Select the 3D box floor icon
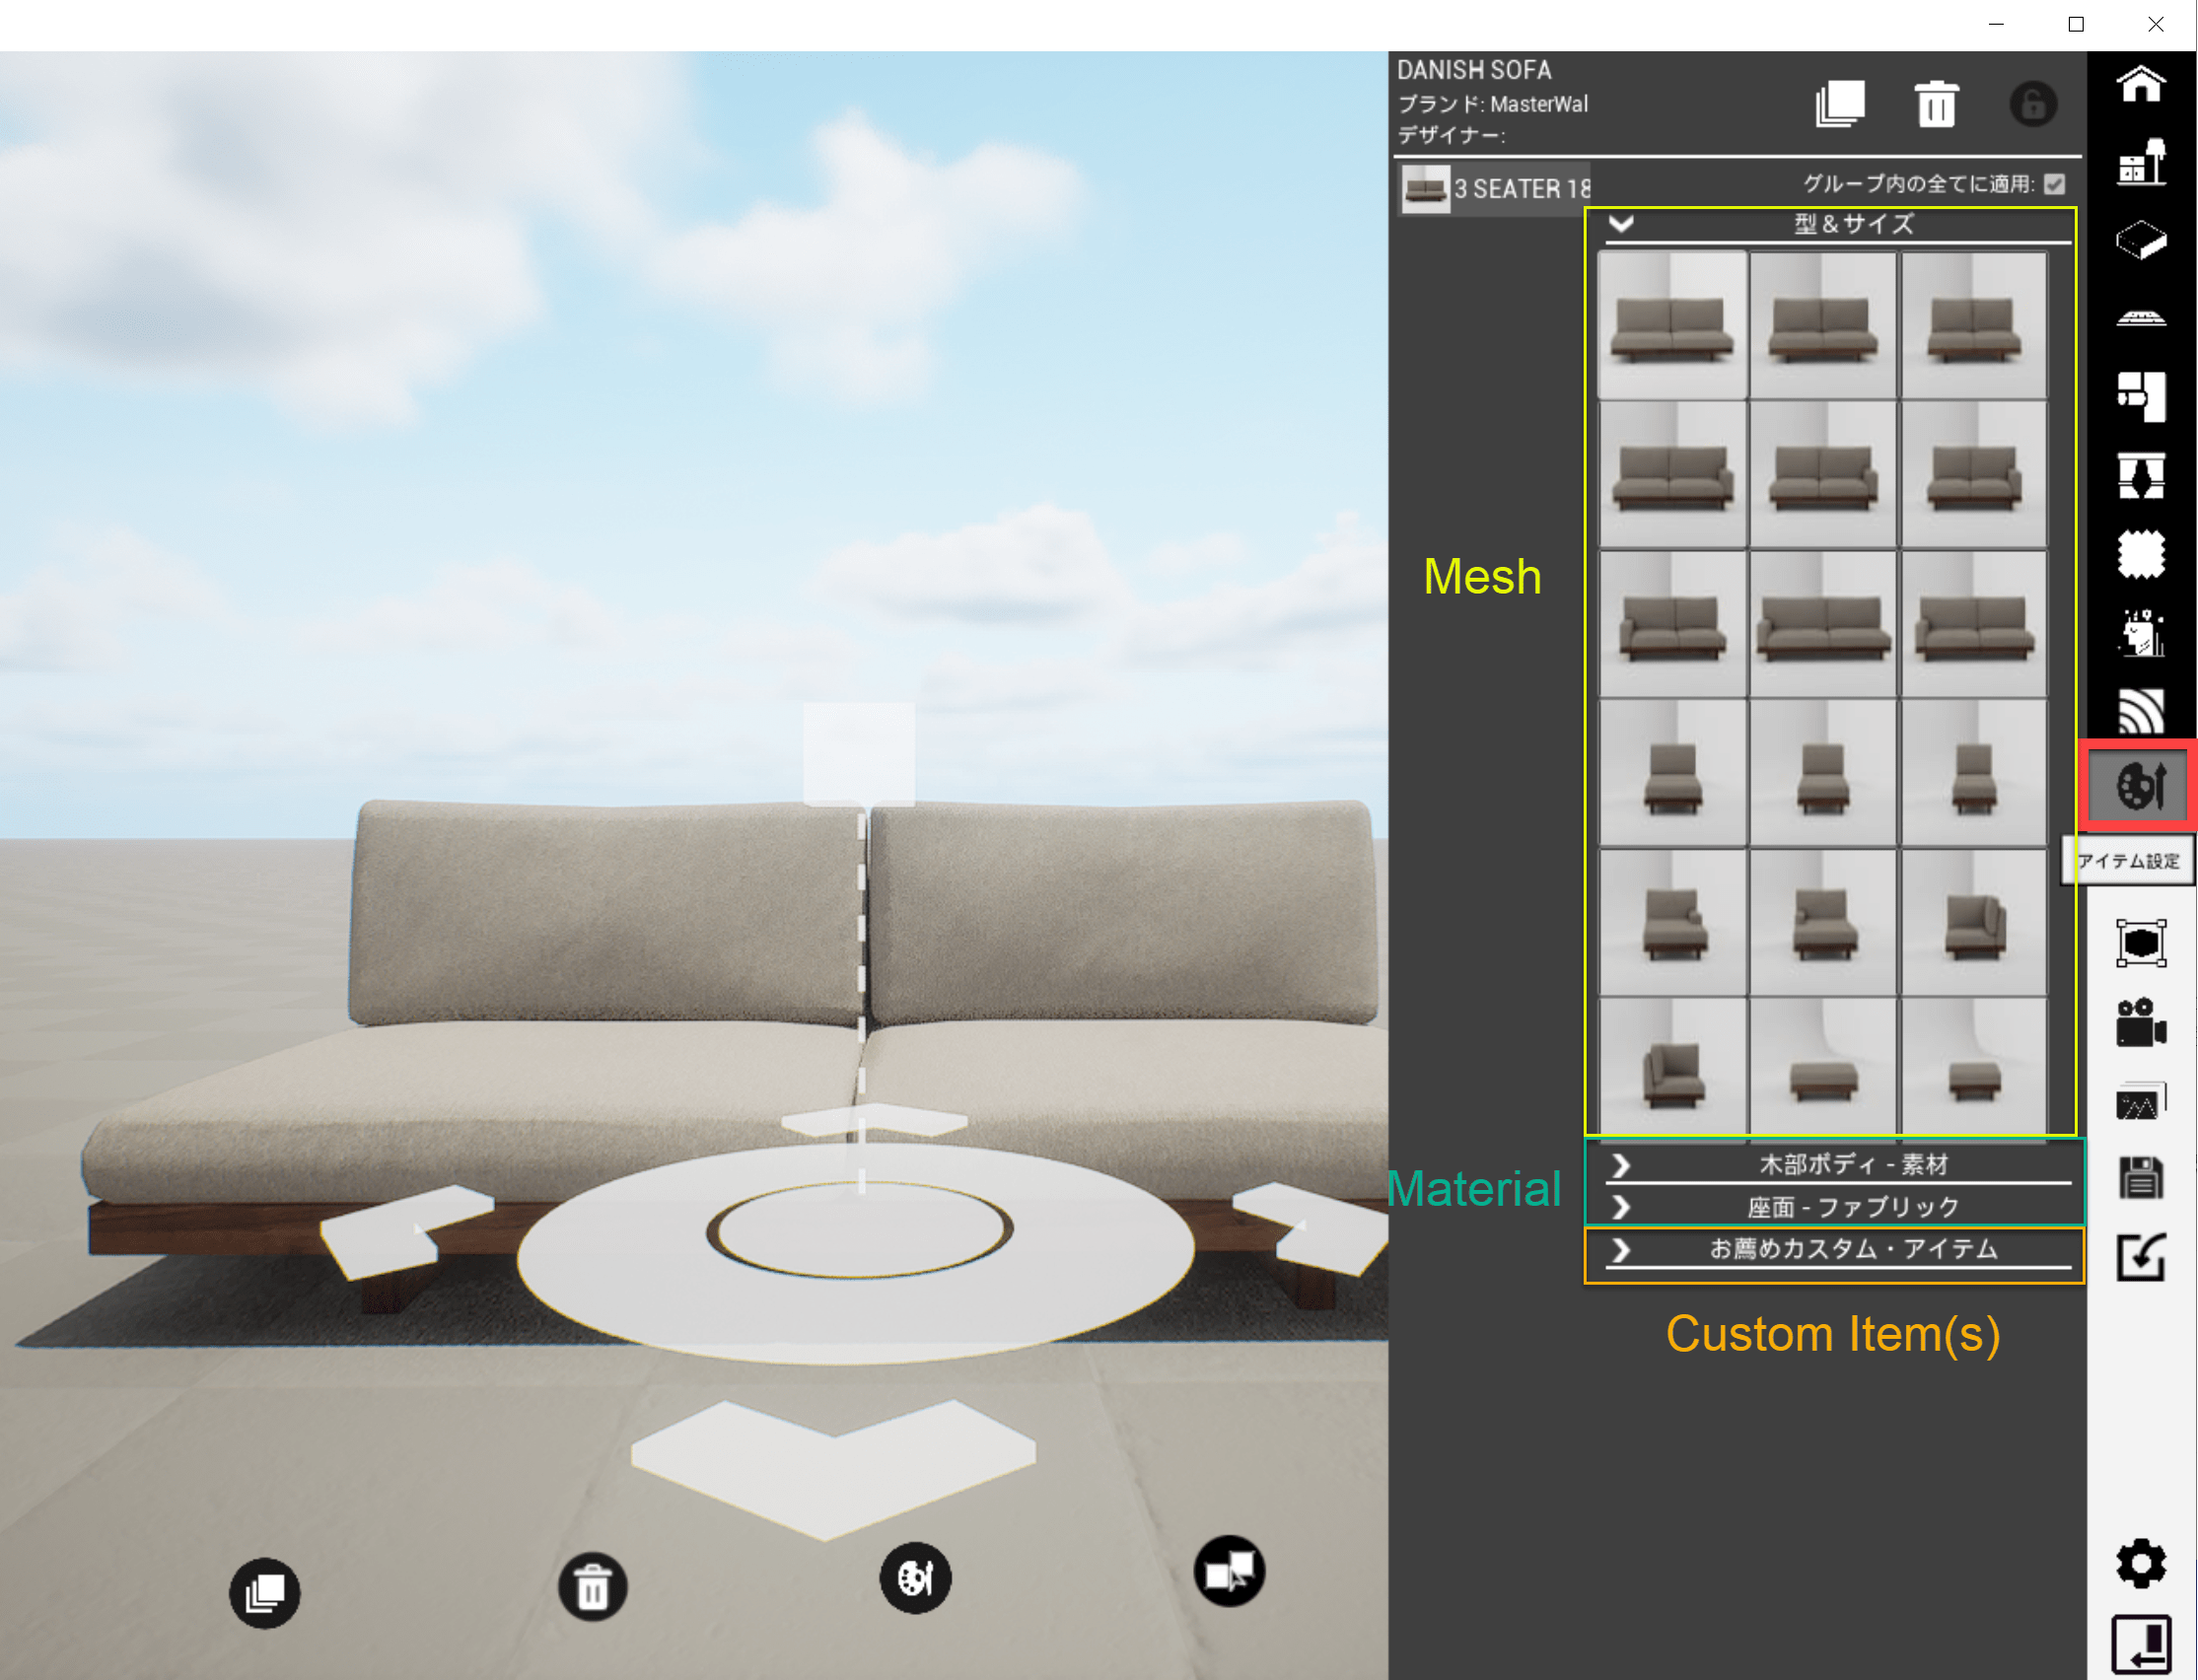The image size is (2198, 1680). [x=2141, y=240]
